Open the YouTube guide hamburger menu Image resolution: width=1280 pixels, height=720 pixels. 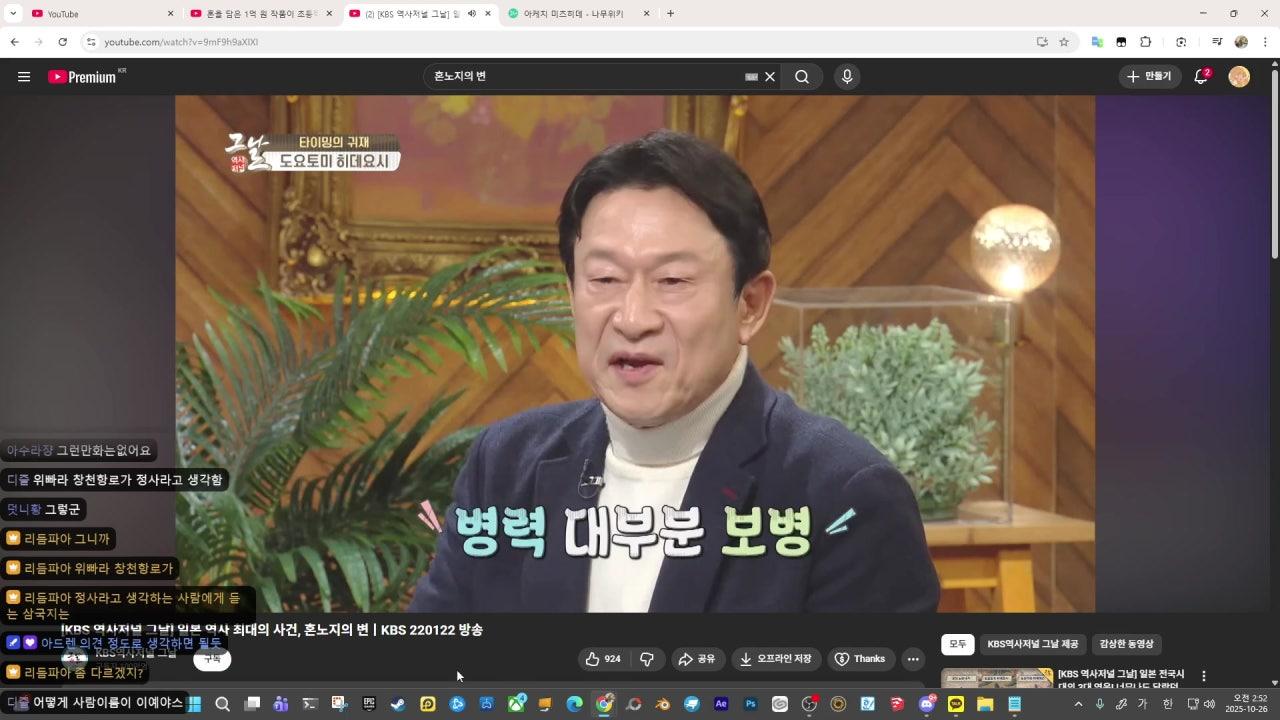point(24,77)
